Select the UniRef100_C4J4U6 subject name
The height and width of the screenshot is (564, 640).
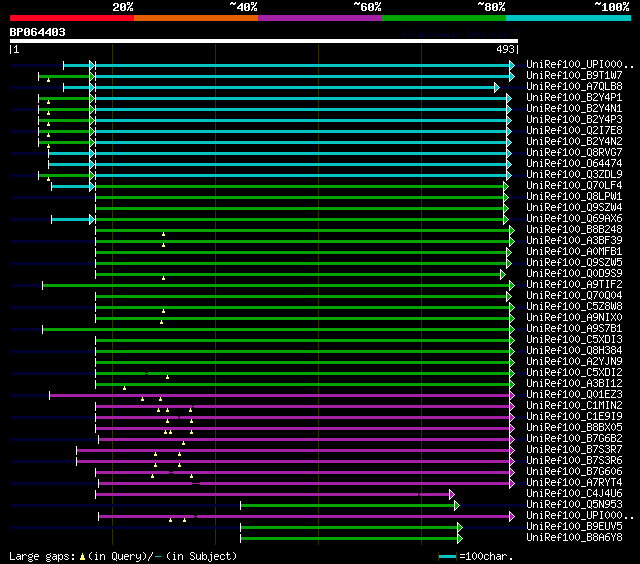[574, 494]
